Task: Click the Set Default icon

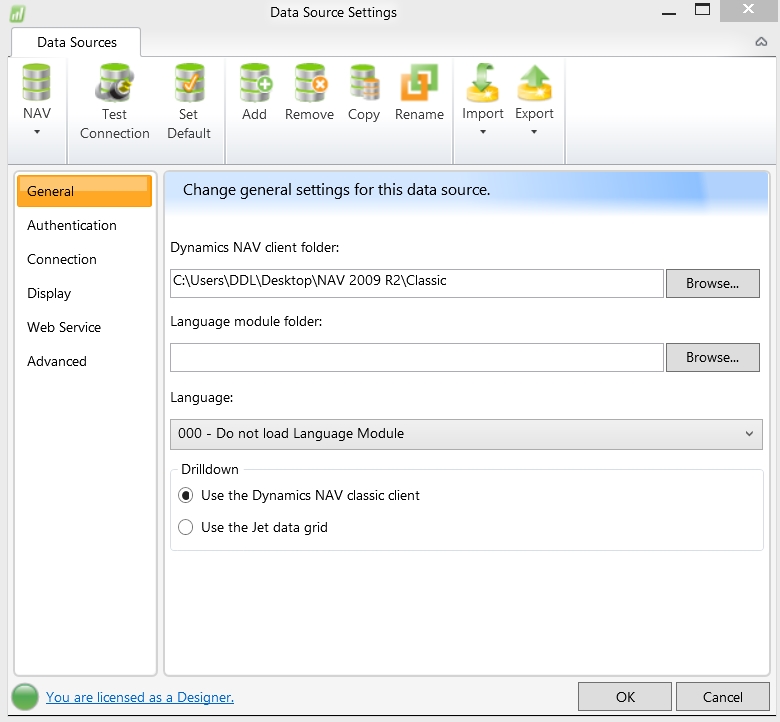Action: pyautogui.click(x=189, y=83)
